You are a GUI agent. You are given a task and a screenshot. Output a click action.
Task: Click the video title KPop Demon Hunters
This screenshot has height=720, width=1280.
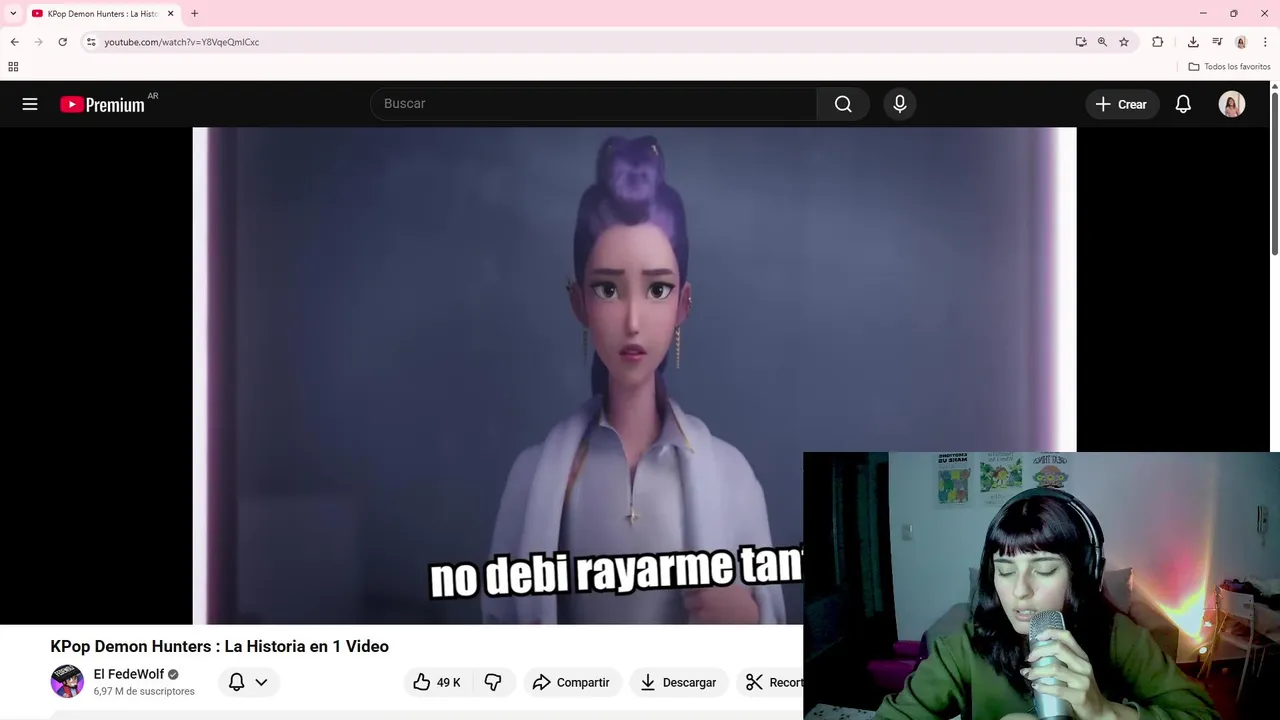(220, 646)
